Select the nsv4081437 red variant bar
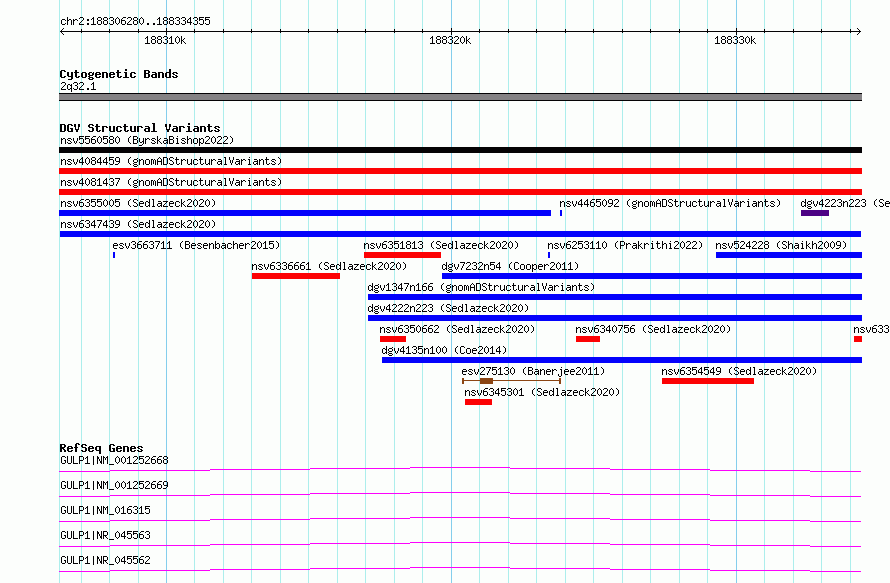Image resolution: width=890 pixels, height=583 pixels. click(x=460, y=192)
